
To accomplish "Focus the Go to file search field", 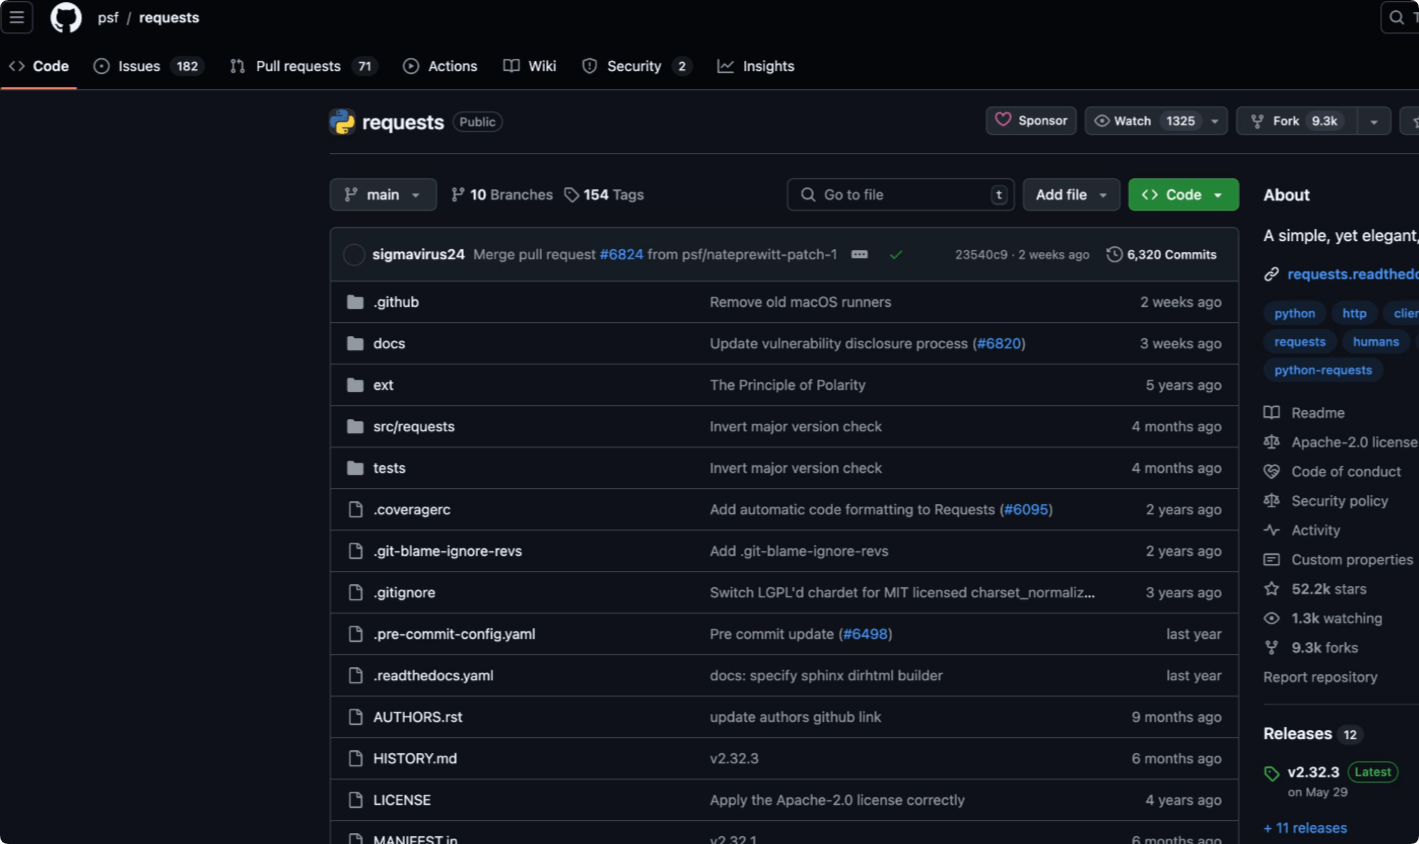I will click(x=901, y=195).
